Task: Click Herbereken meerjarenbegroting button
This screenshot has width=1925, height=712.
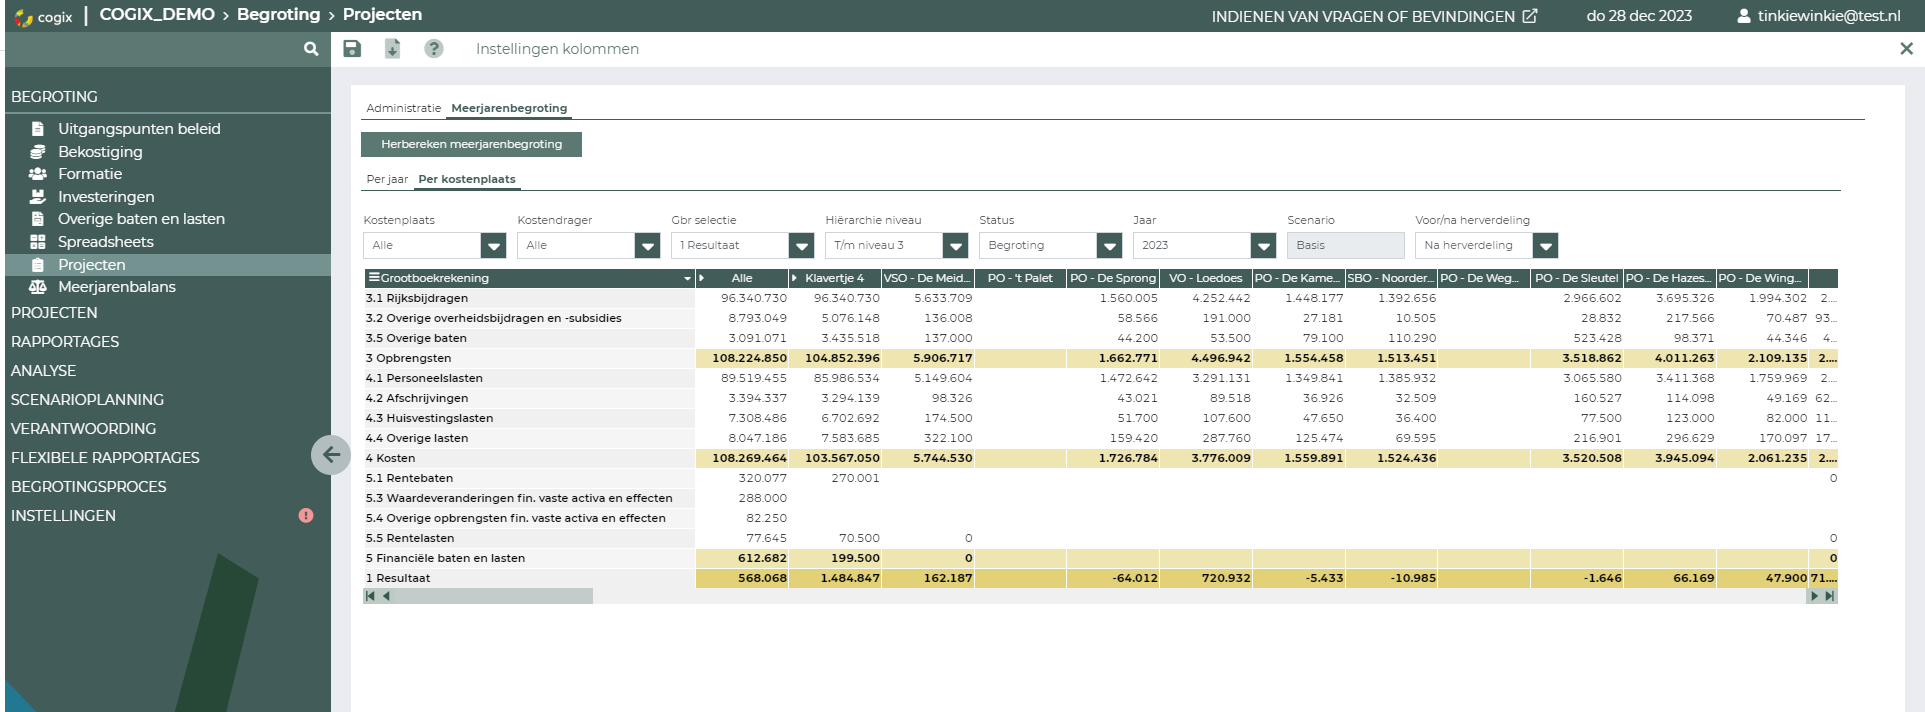Action: [x=471, y=144]
